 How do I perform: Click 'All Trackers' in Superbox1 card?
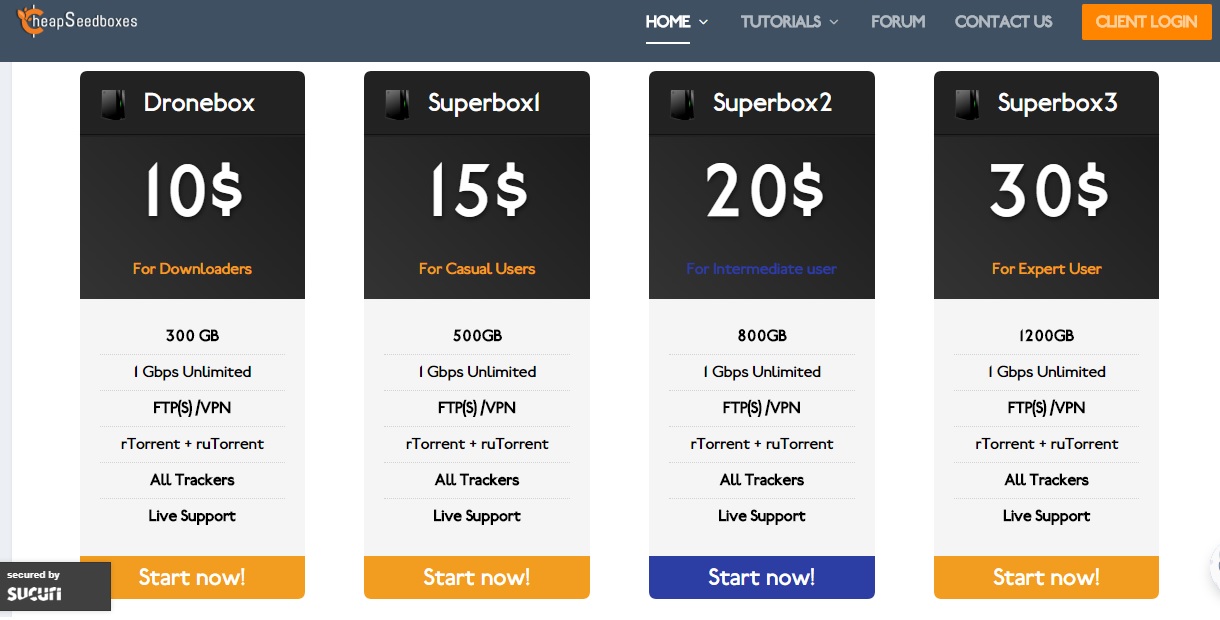477,480
